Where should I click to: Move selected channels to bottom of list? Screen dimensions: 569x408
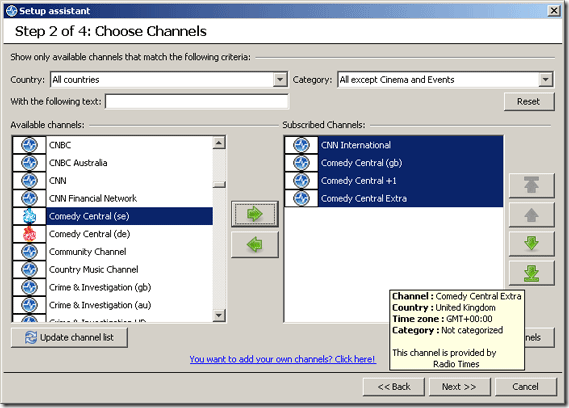pos(532,273)
